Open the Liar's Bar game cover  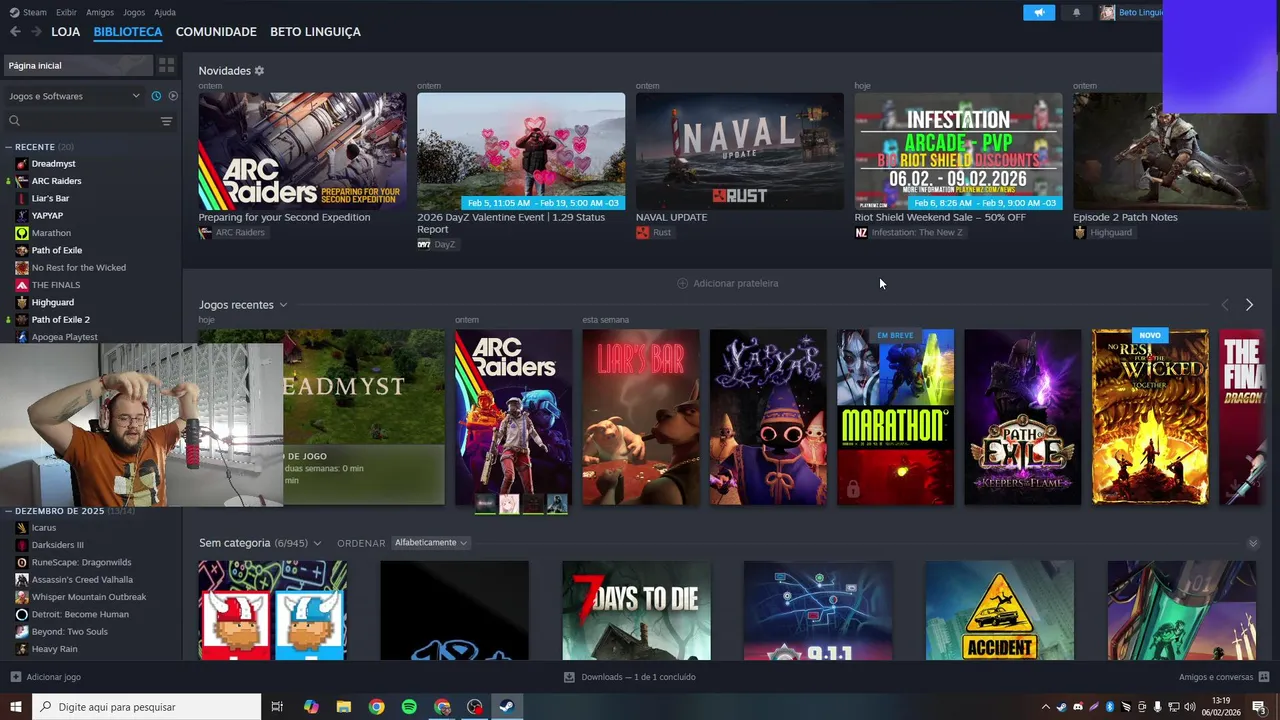[641, 417]
